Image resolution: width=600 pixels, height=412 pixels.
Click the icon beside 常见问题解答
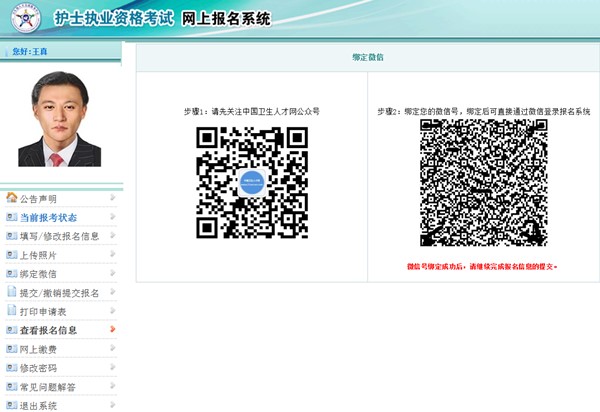click(11, 386)
